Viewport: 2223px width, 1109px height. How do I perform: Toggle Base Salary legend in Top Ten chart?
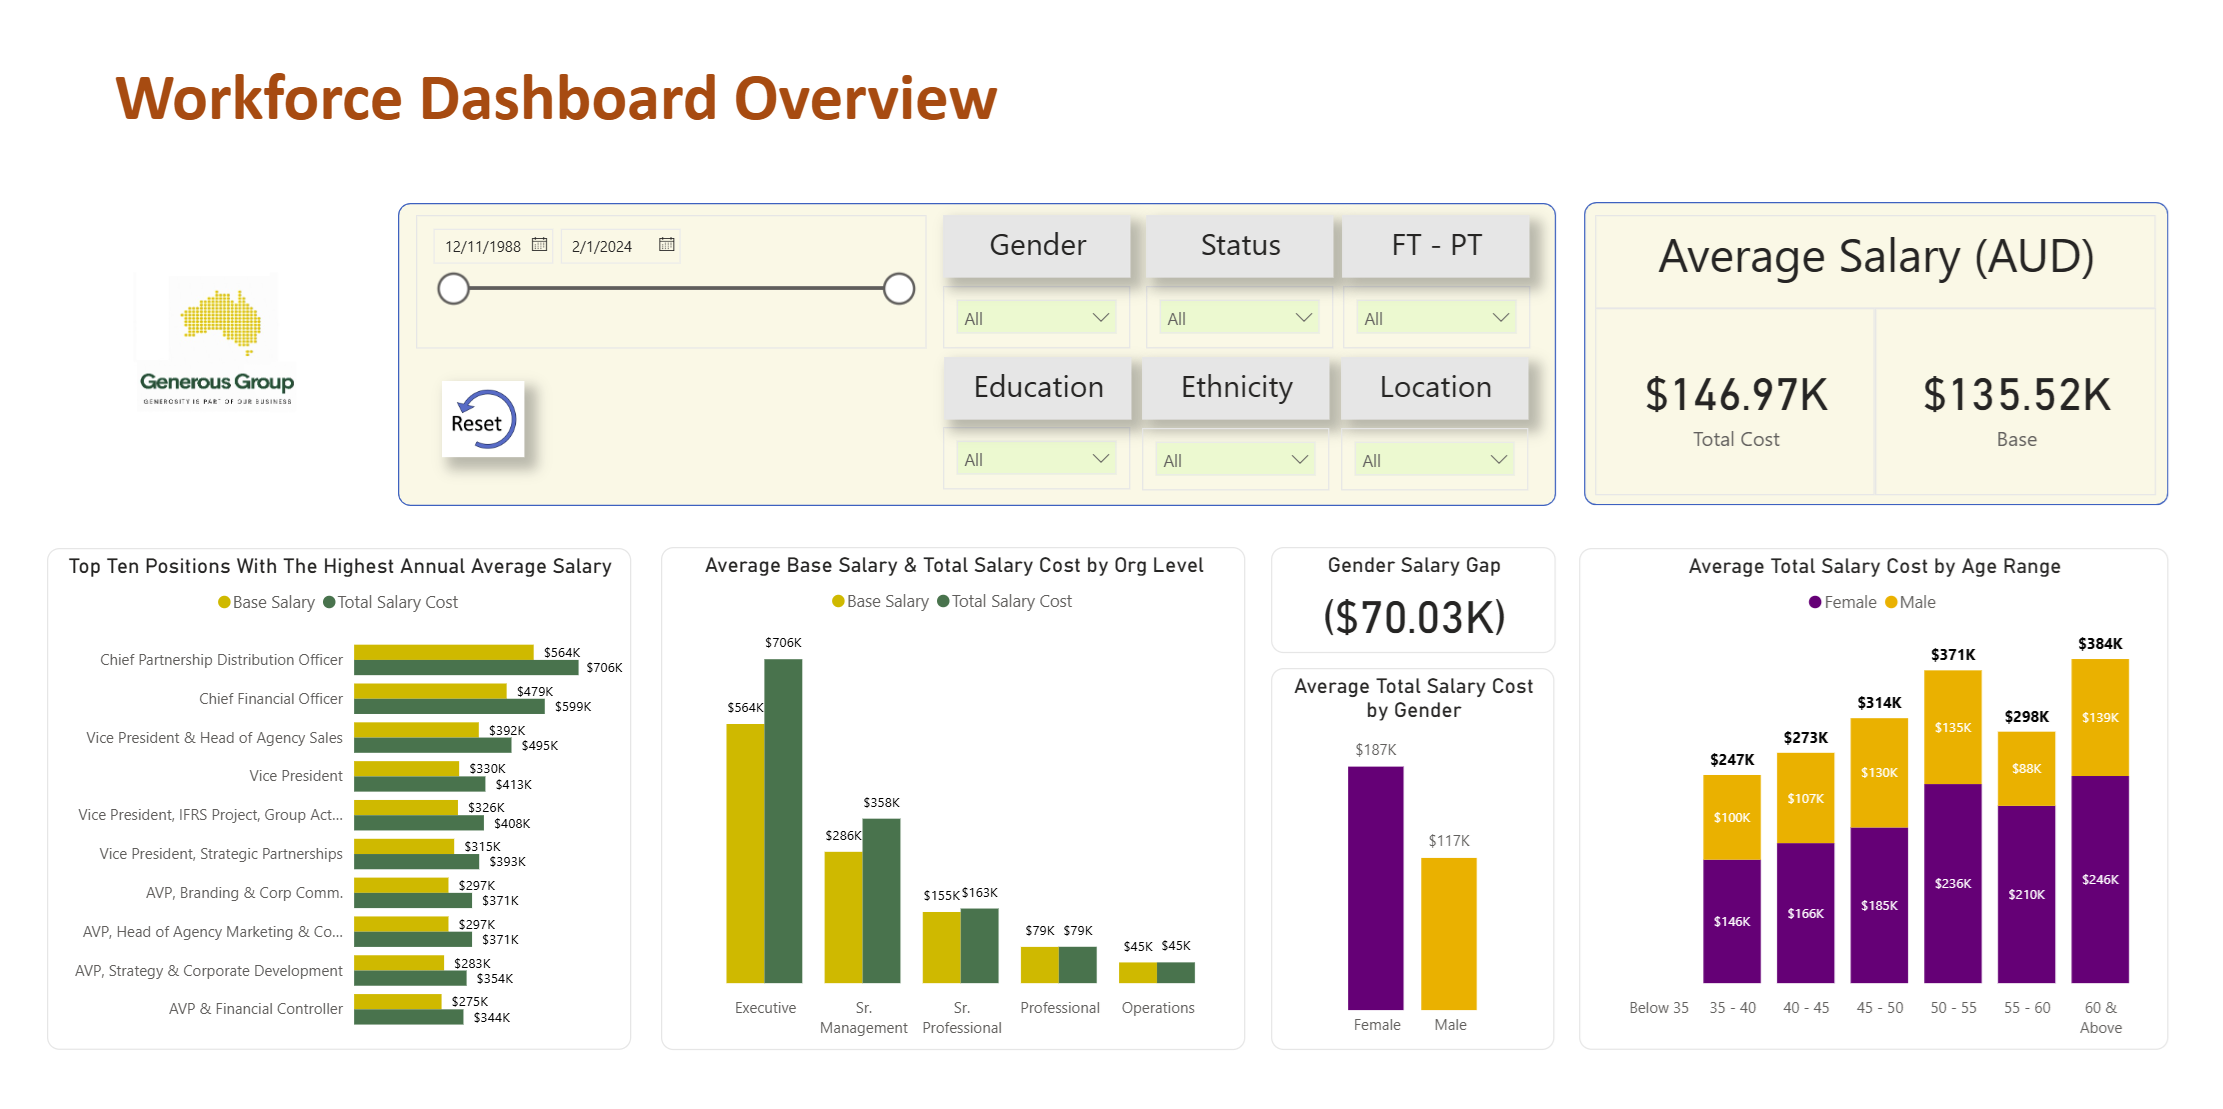267,602
